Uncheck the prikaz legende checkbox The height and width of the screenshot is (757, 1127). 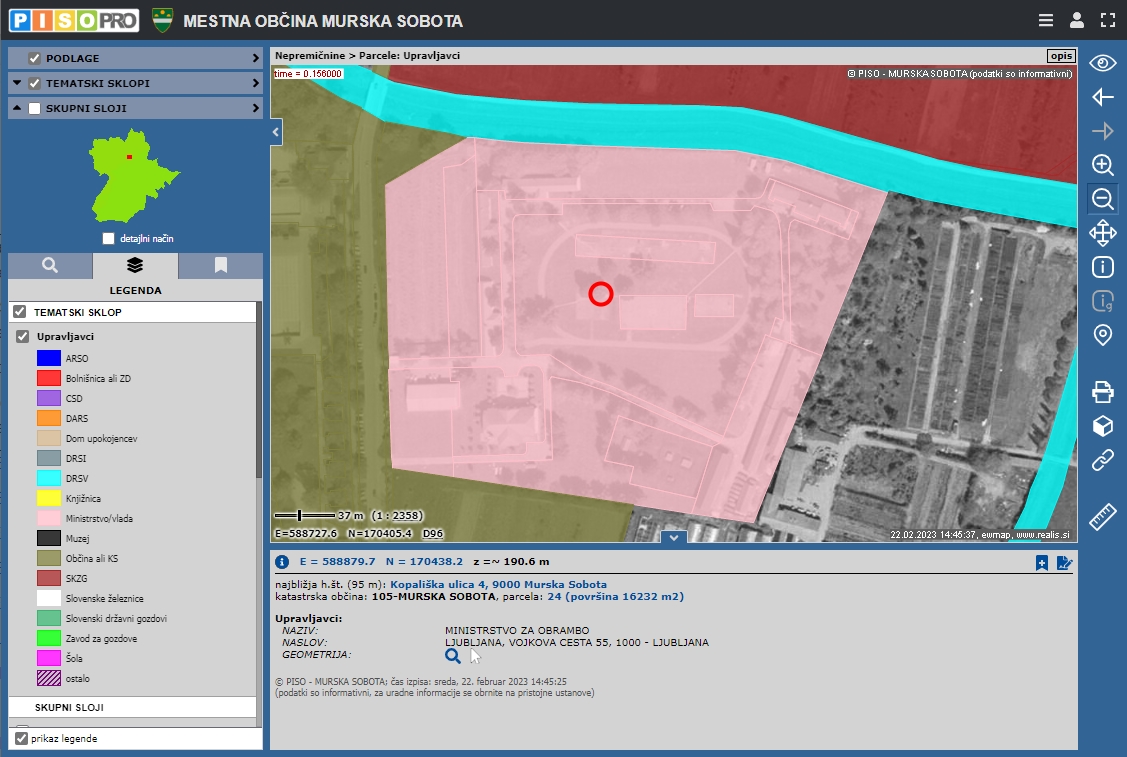(21, 738)
